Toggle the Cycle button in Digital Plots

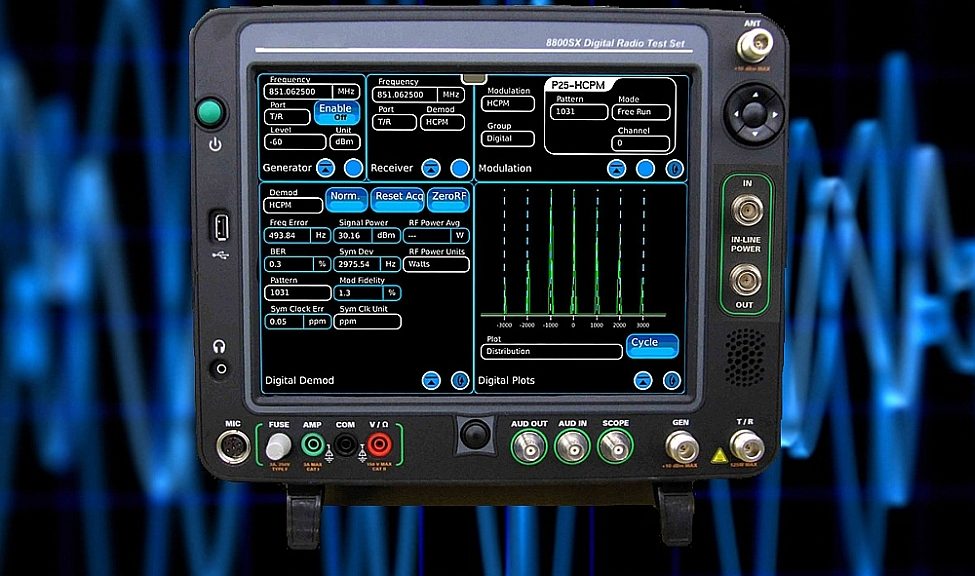click(652, 345)
